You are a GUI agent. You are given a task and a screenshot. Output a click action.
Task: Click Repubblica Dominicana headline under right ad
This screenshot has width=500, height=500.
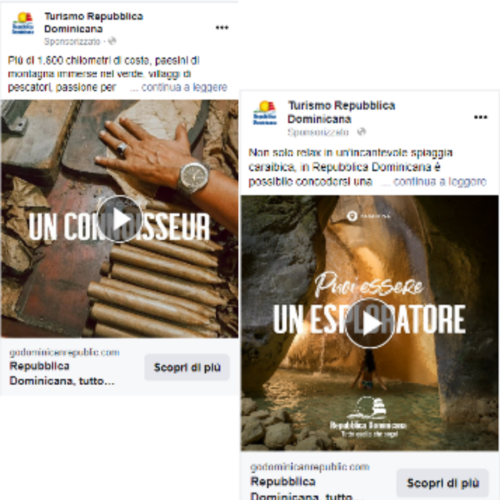pos(307,488)
